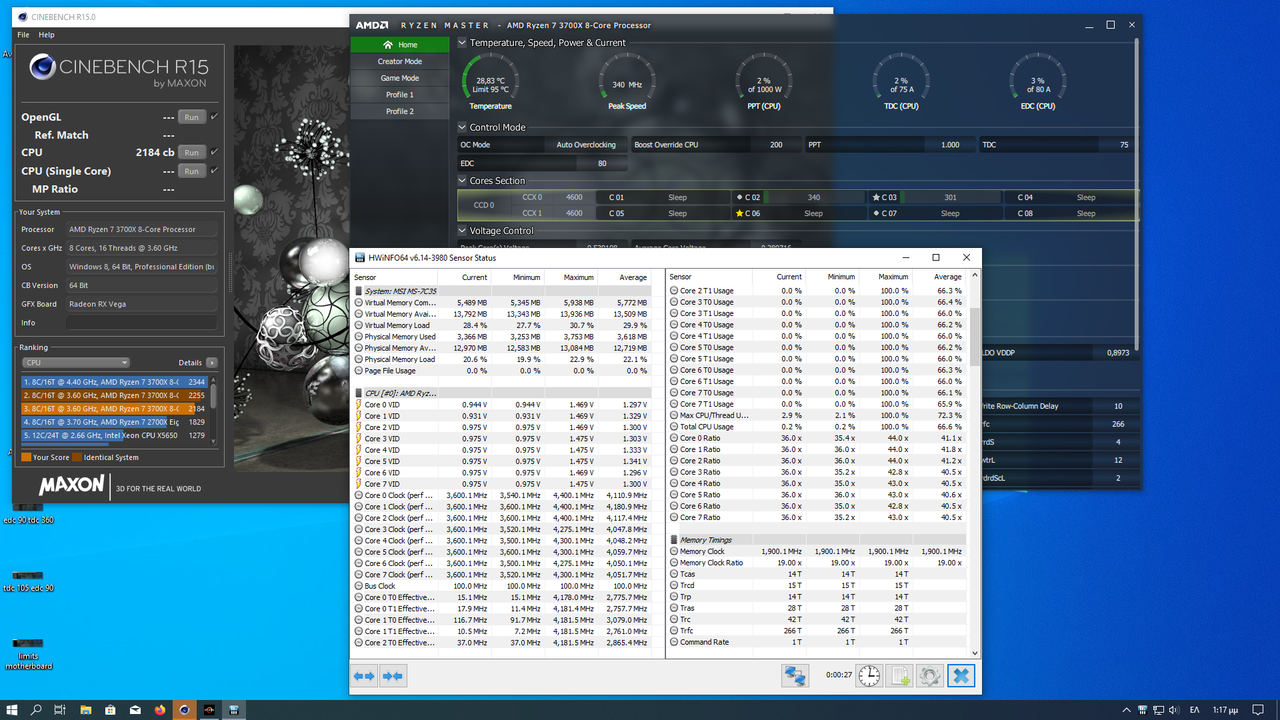
Task: Click star marker on Ryzen Master C 03
Action: point(876,197)
